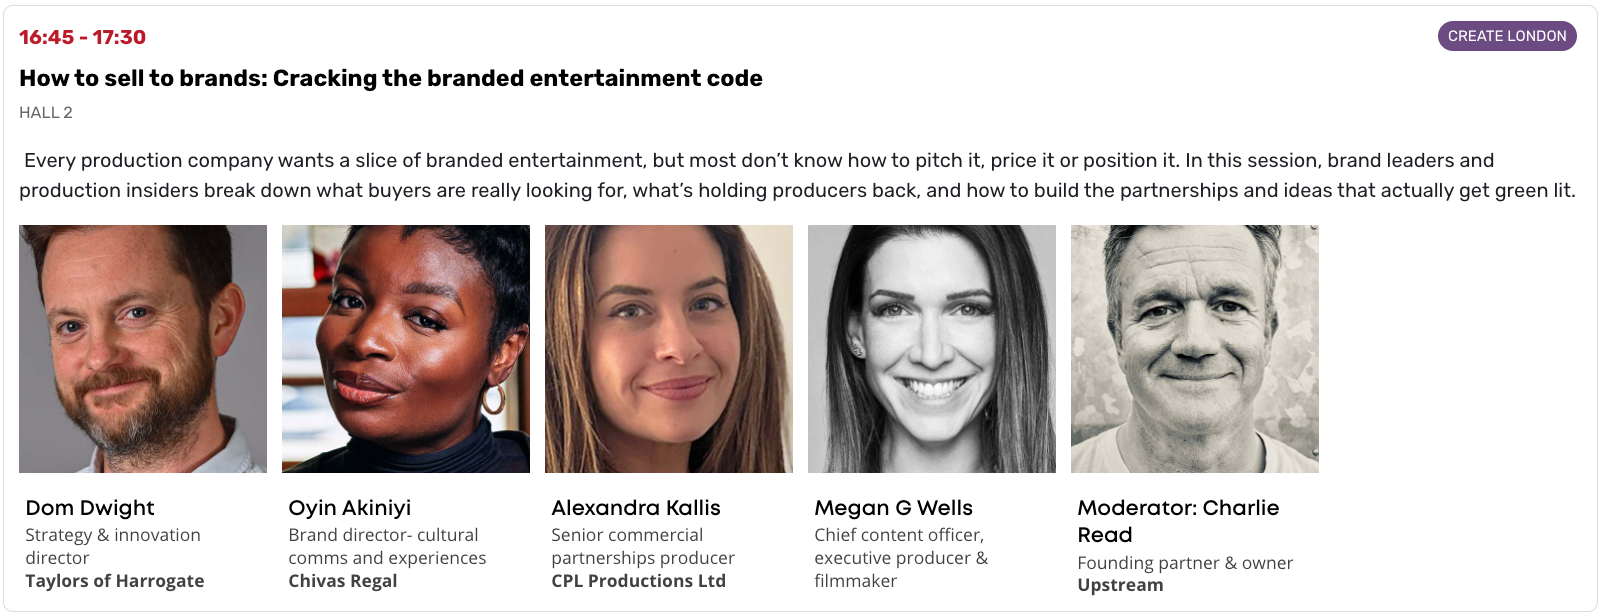Click the Alexandra Kallis name link
The width and height of the screenshot is (1603, 616).
[x=635, y=508]
